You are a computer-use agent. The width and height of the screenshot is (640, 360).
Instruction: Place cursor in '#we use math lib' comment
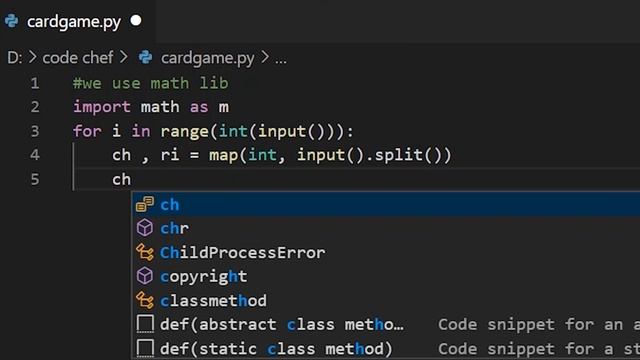click(151, 84)
